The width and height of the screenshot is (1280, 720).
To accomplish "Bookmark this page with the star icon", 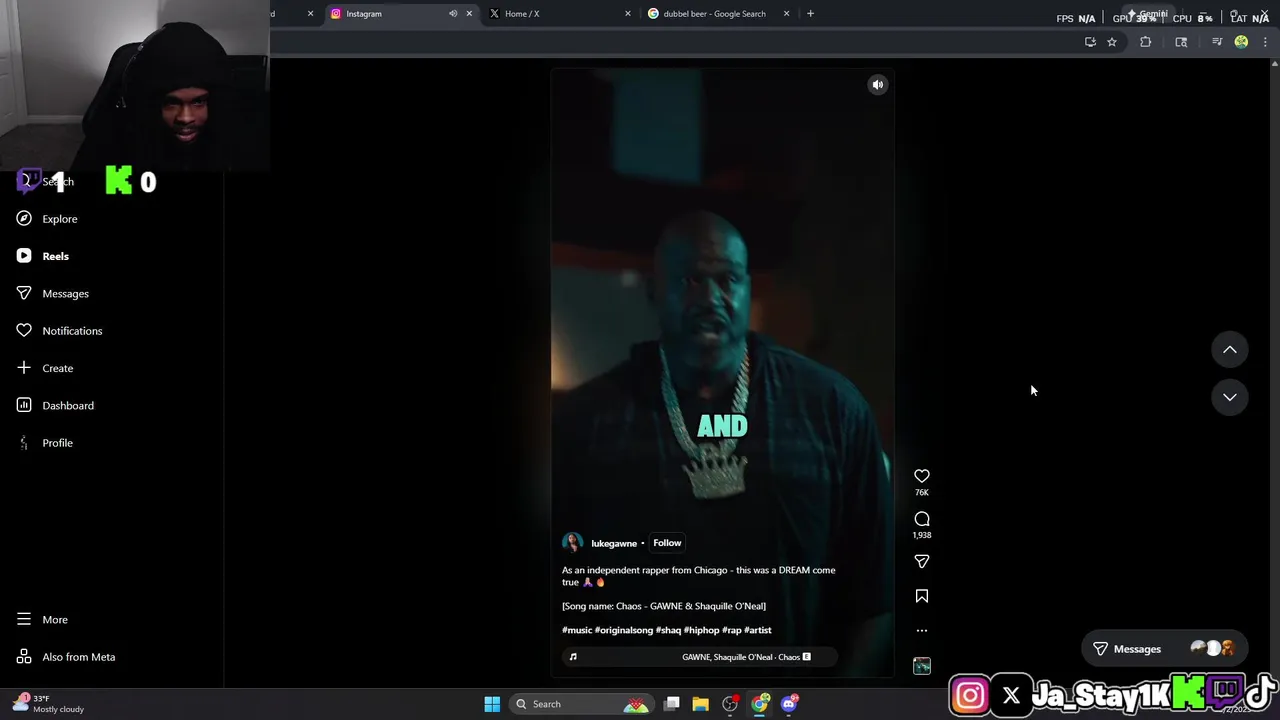I will 1111,42.
